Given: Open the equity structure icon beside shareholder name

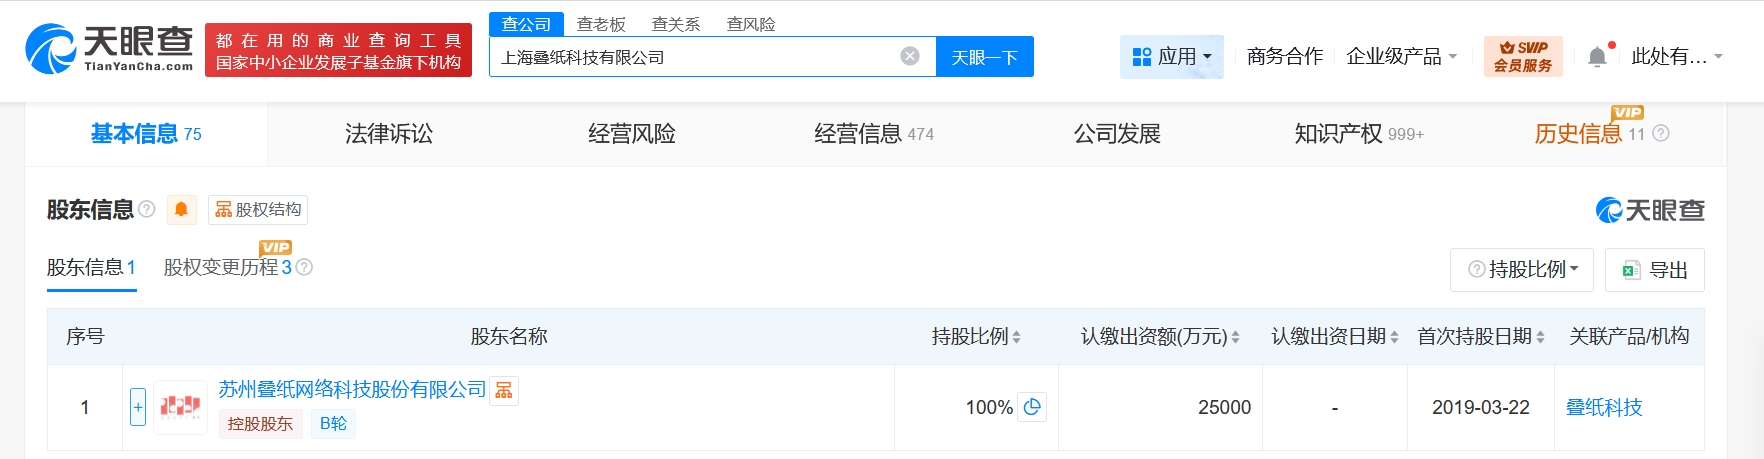Looking at the screenshot, I should tap(504, 390).
